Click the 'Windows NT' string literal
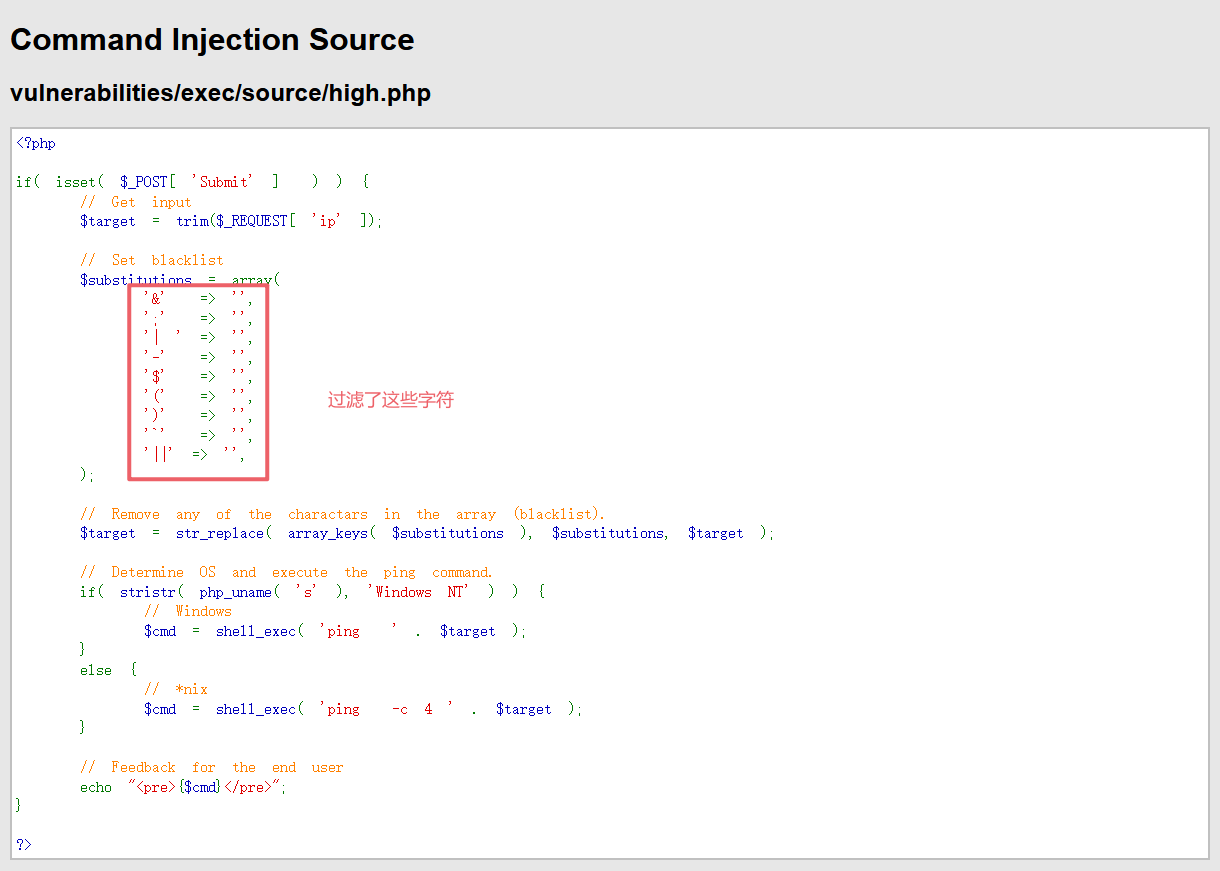1220x871 pixels. click(x=419, y=592)
